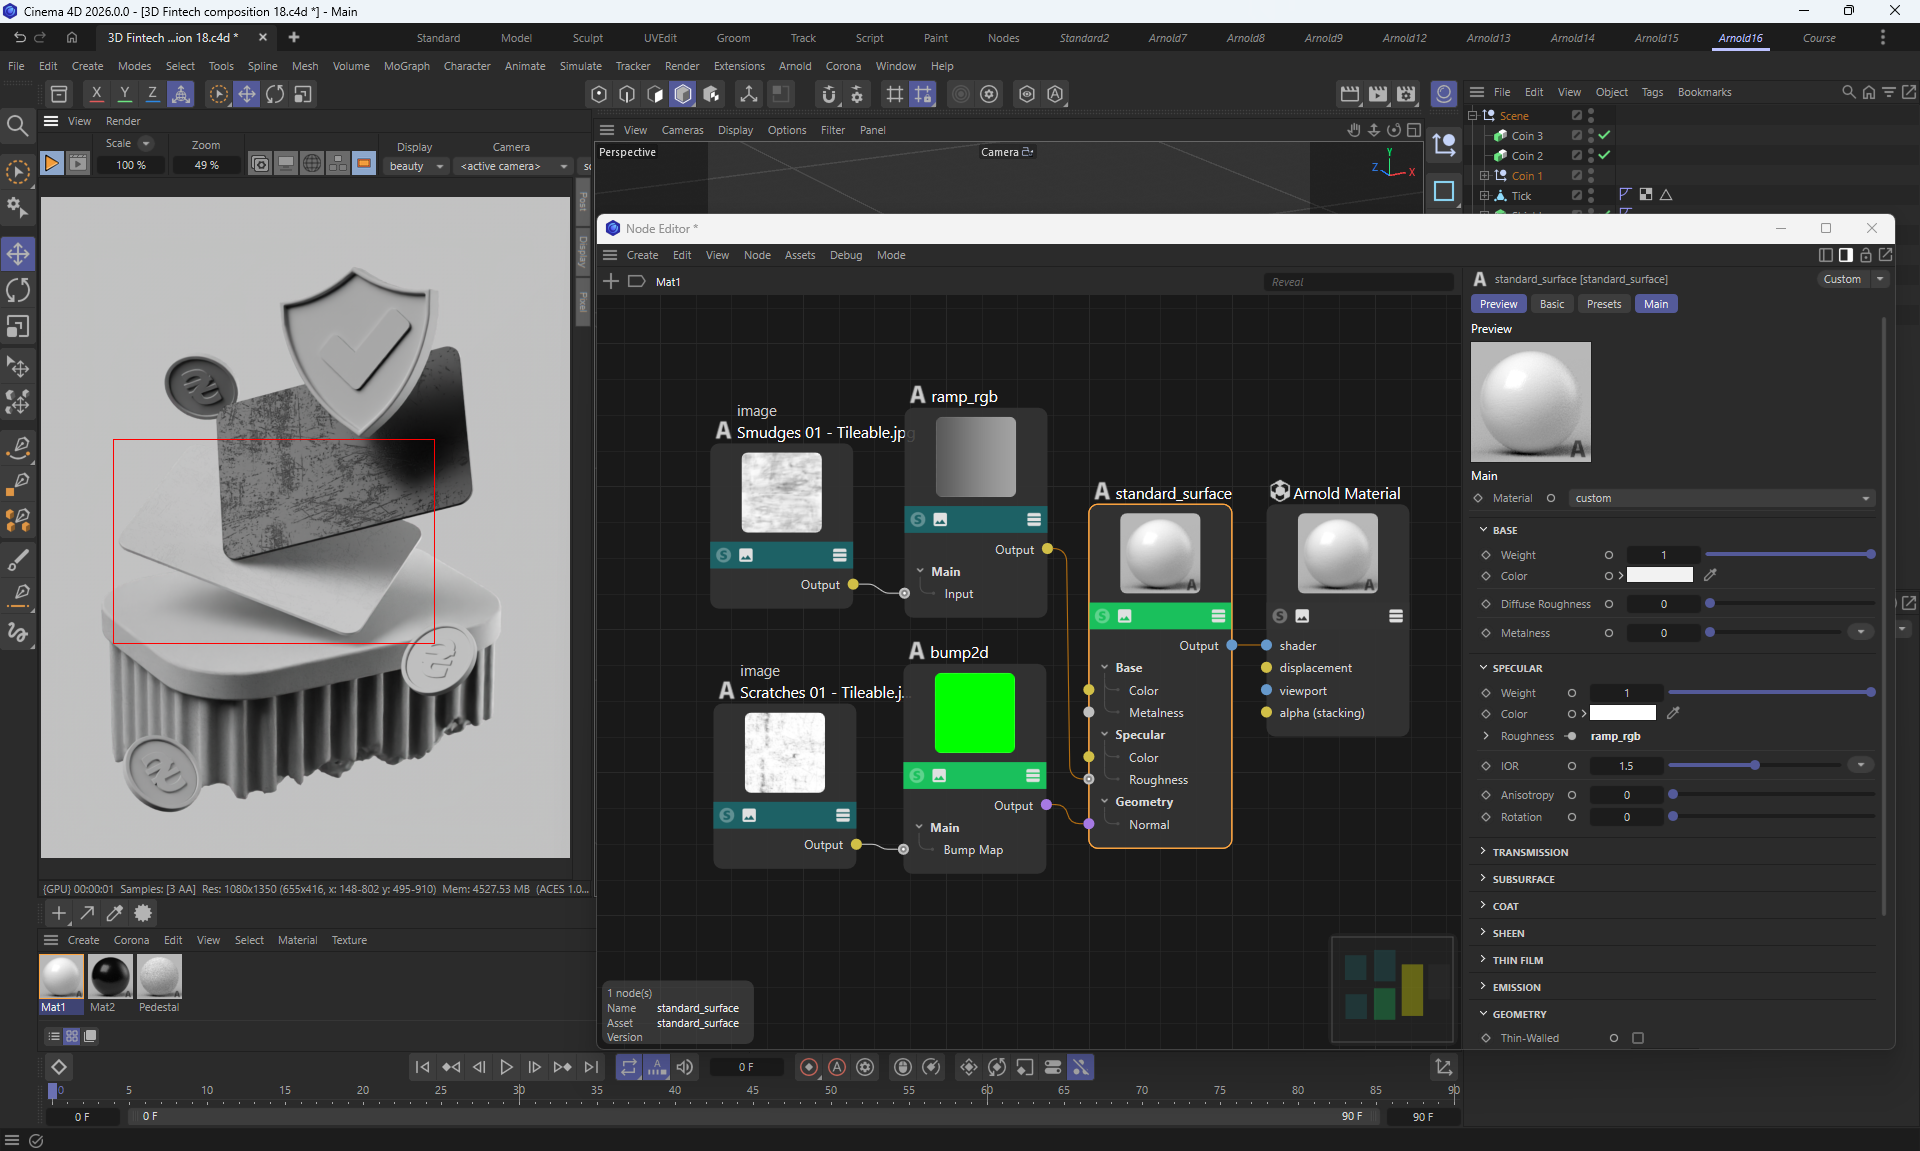
Task: Open the MoGraph menu
Action: [406, 66]
